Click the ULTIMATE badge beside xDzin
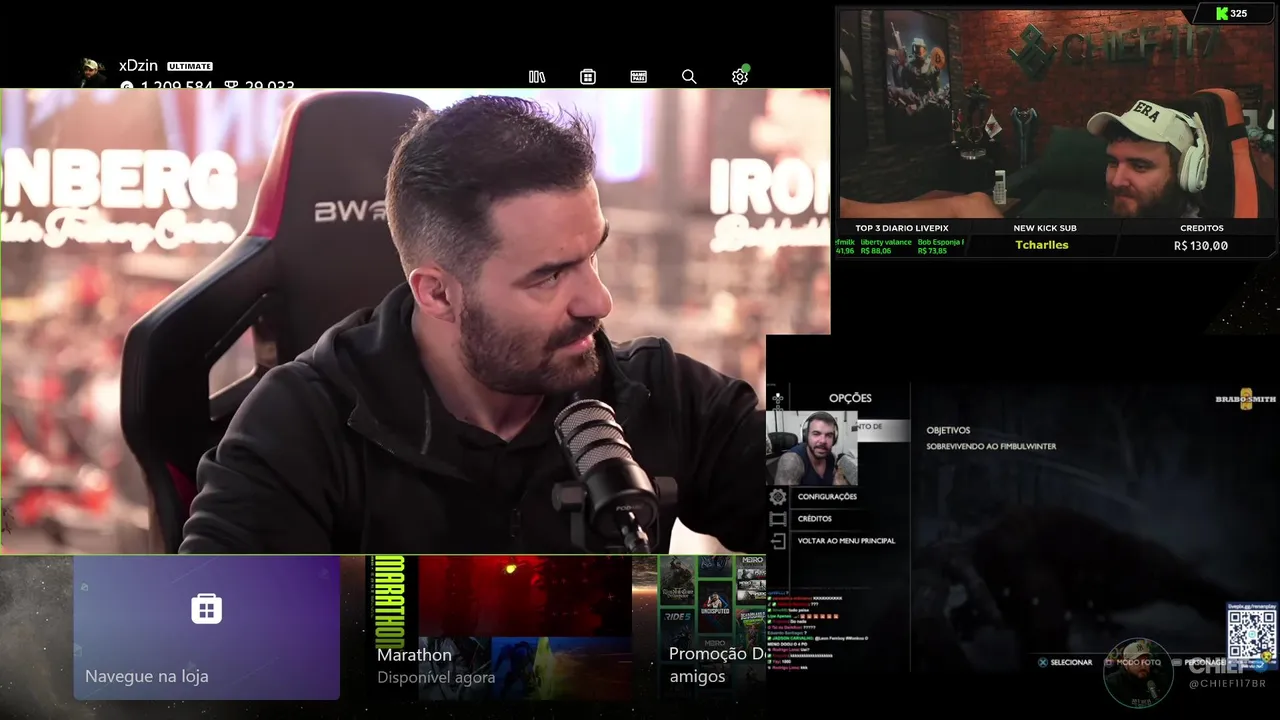The image size is (1280, 720). pyautogui.click(x=190, y=66)
